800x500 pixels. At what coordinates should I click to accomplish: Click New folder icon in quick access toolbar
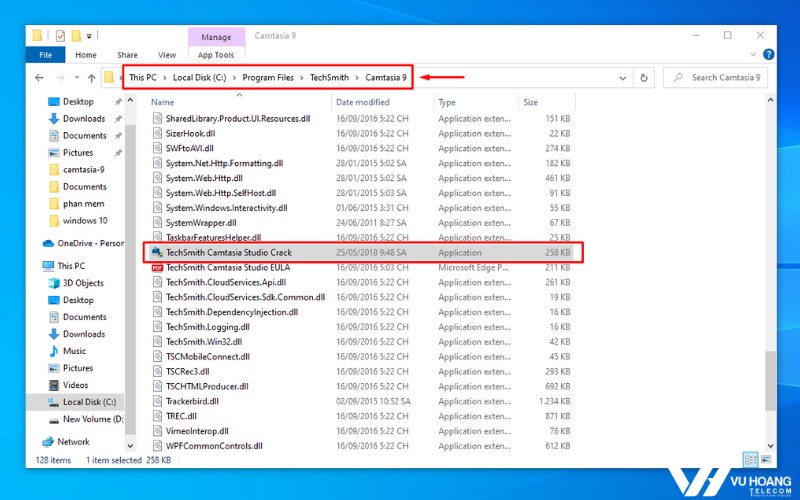pos(76,36)
